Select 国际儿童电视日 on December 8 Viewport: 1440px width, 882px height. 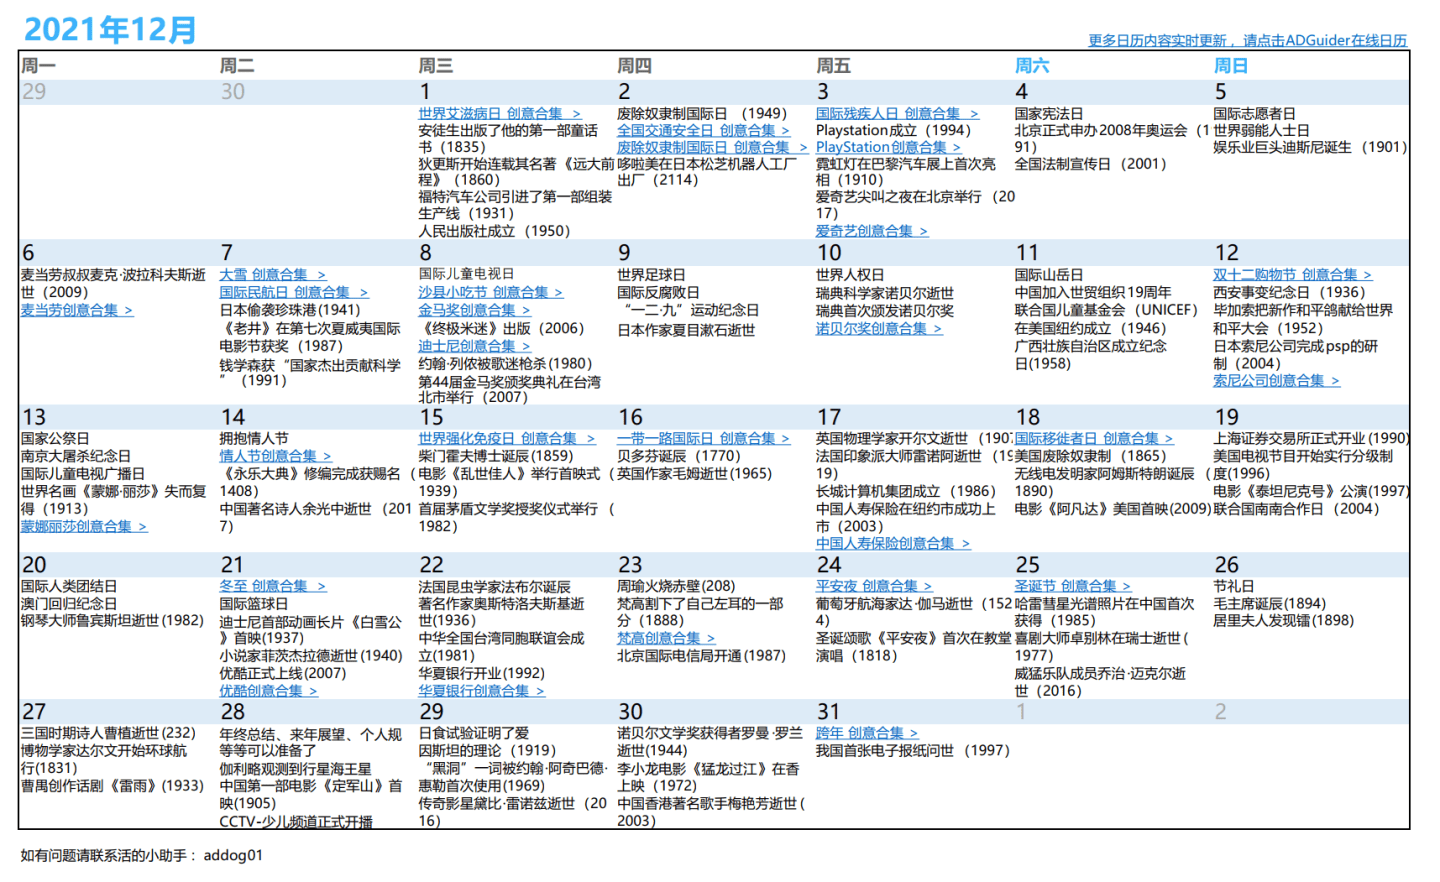coord(467,274)
